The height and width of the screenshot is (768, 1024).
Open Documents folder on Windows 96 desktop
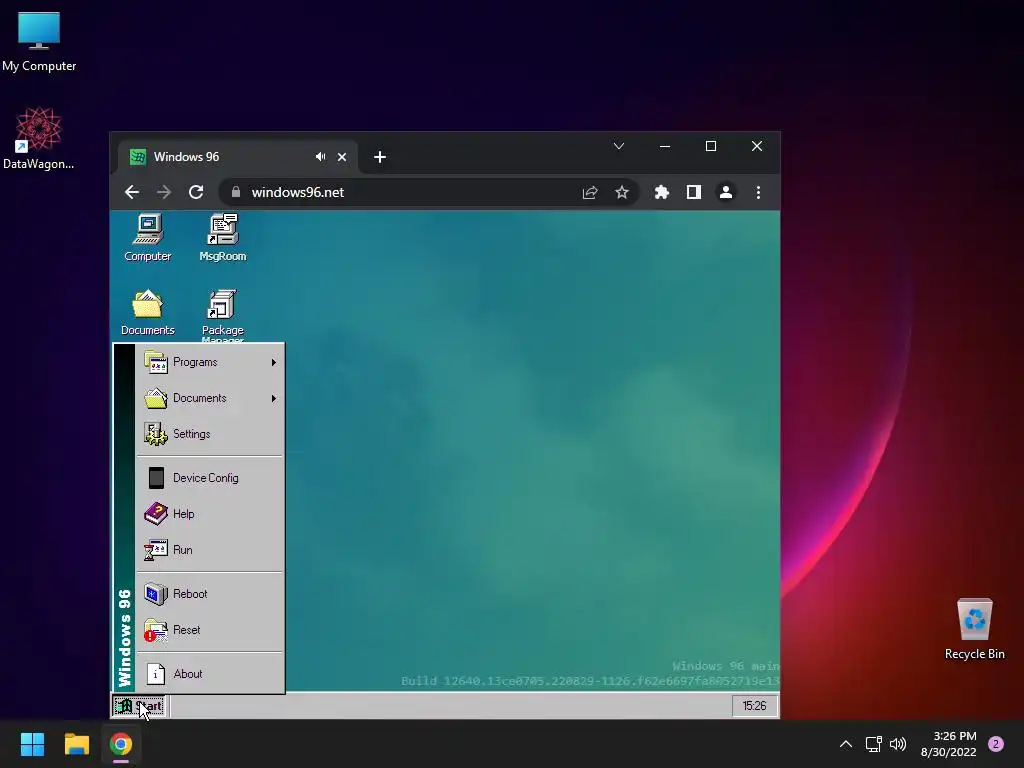(x=148, y=312)
